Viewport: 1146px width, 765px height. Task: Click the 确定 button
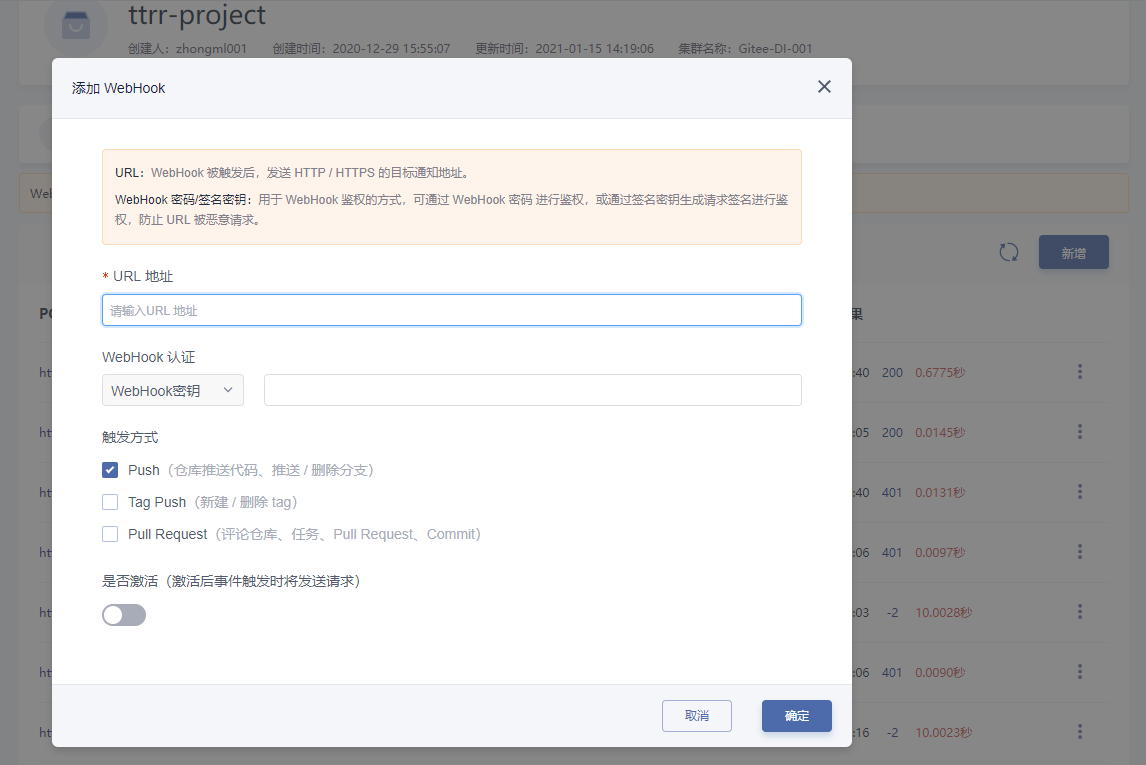pyautogui.click(x=797, y=716)
